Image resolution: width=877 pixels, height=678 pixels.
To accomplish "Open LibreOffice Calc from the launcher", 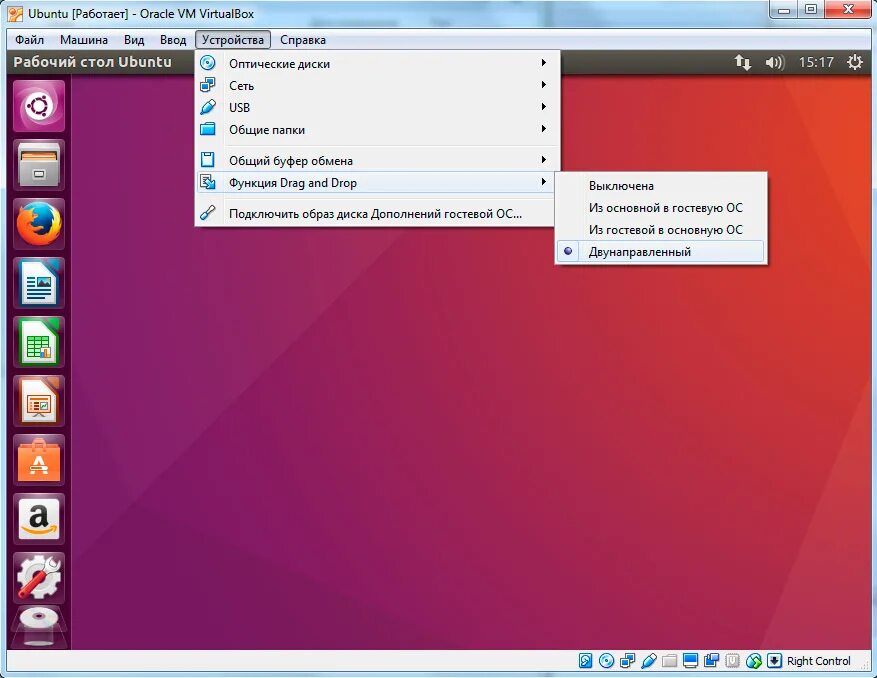I will [x=39, y=342].
